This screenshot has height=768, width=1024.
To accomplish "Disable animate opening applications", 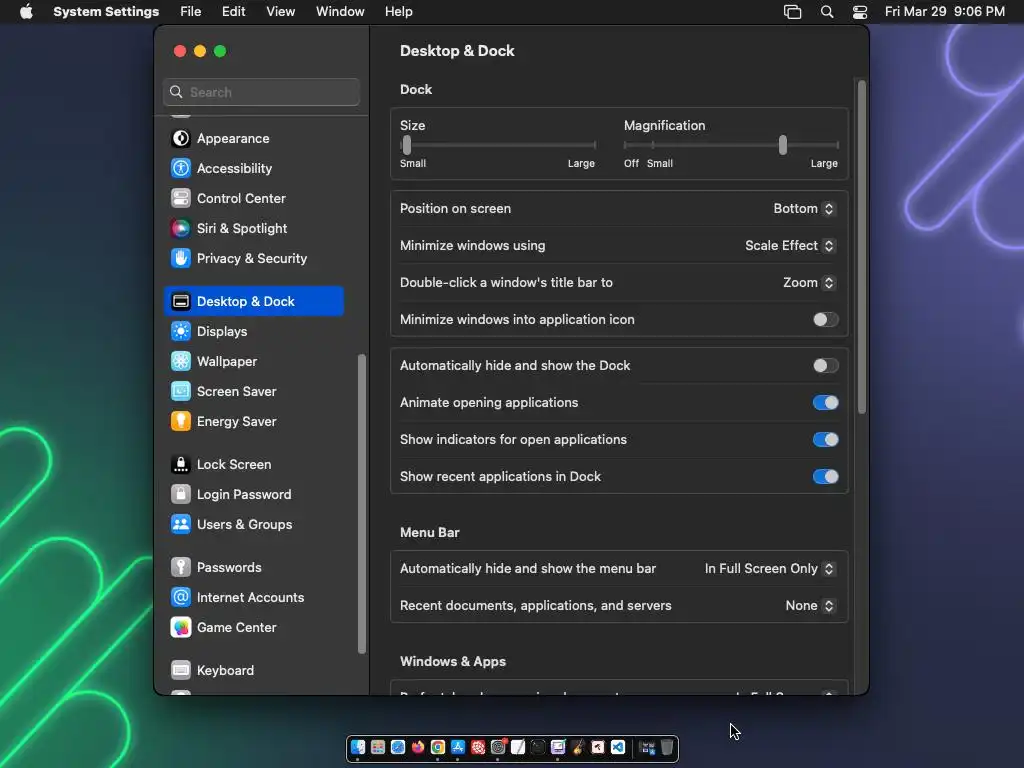I will [x=825, y=403].
